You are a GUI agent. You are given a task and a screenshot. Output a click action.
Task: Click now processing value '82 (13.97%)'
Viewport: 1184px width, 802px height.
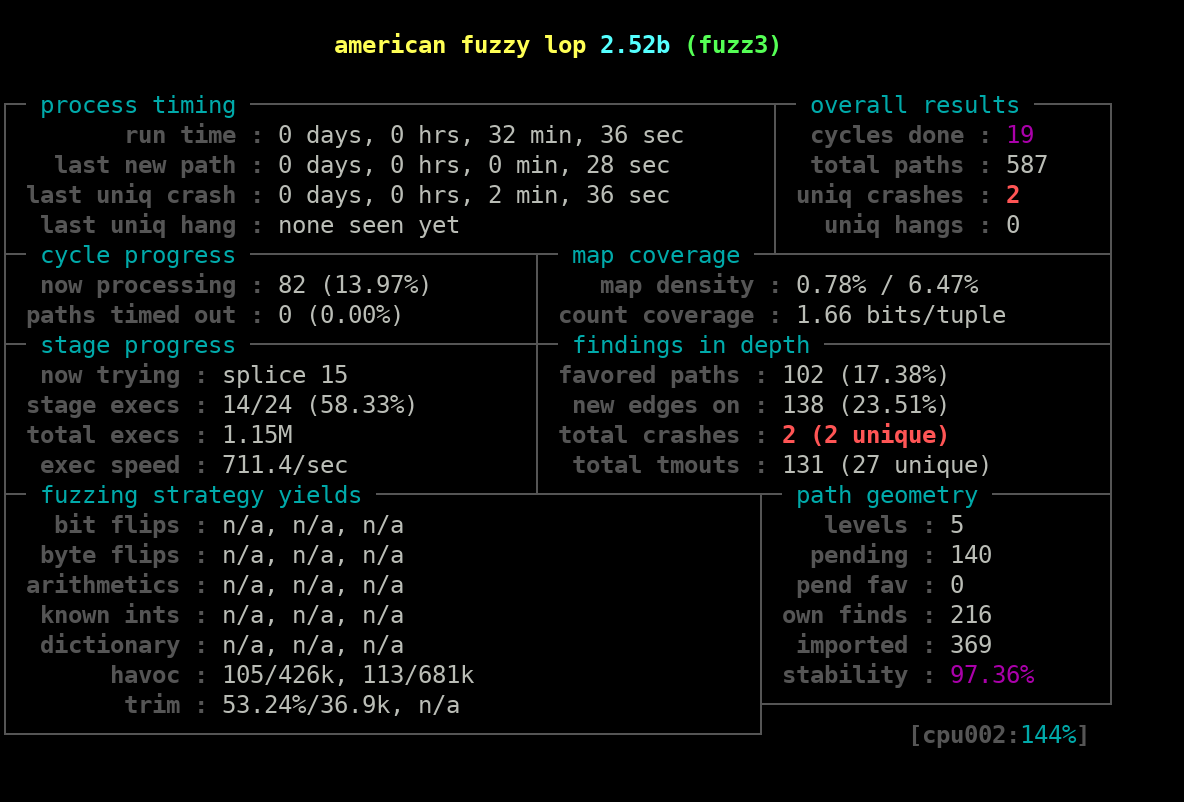point(354,285)
